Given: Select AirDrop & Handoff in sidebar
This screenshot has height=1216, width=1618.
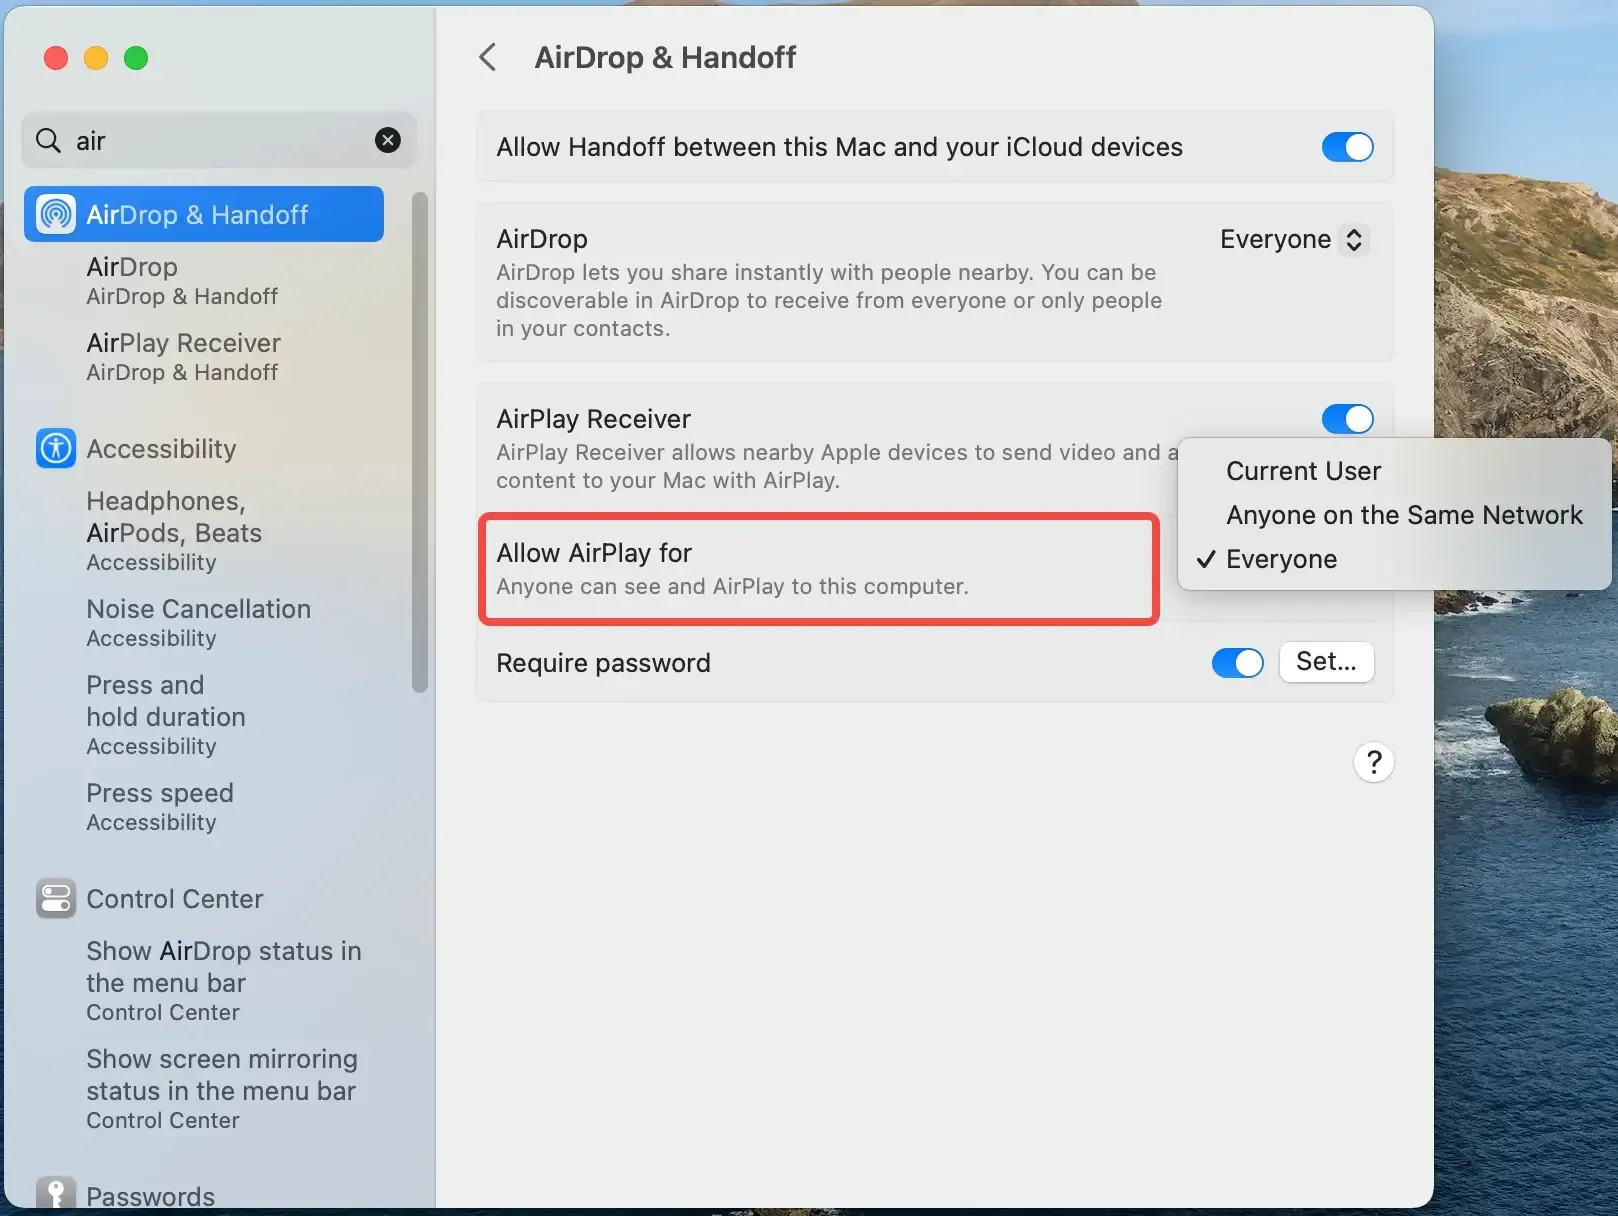Looking at the screenshot, I should coord(204,214).
